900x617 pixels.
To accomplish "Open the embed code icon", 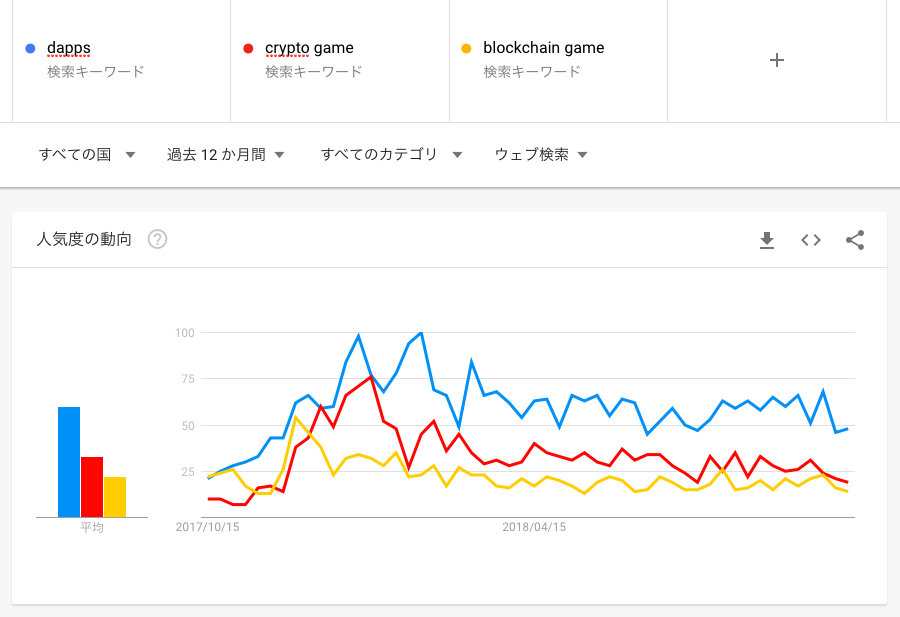I will coord(811,240).
